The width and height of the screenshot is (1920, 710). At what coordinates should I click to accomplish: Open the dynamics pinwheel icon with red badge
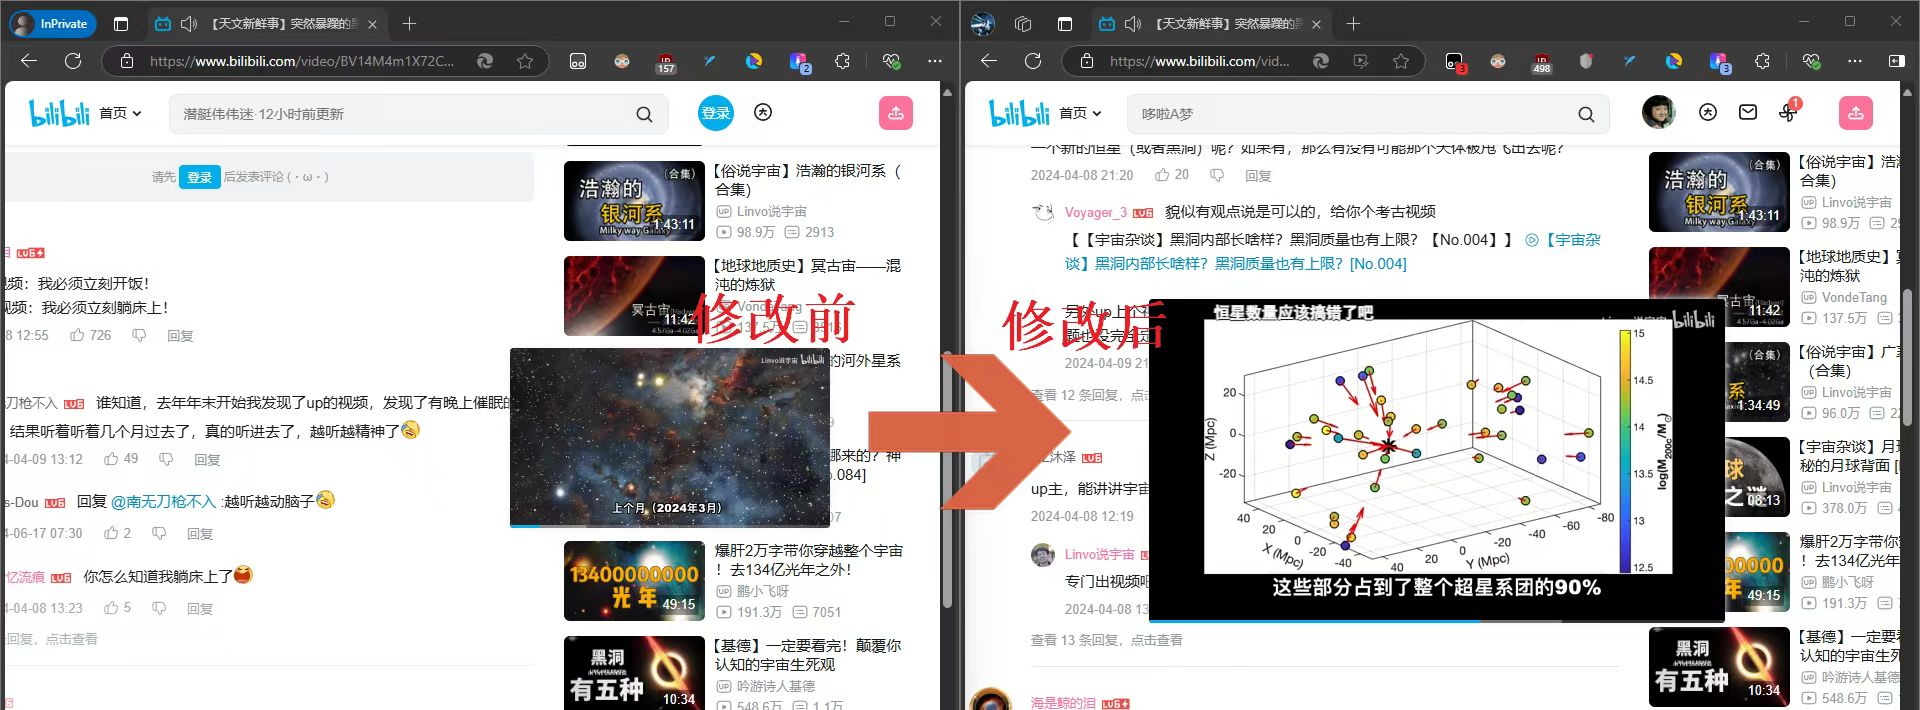[1788, 113]
